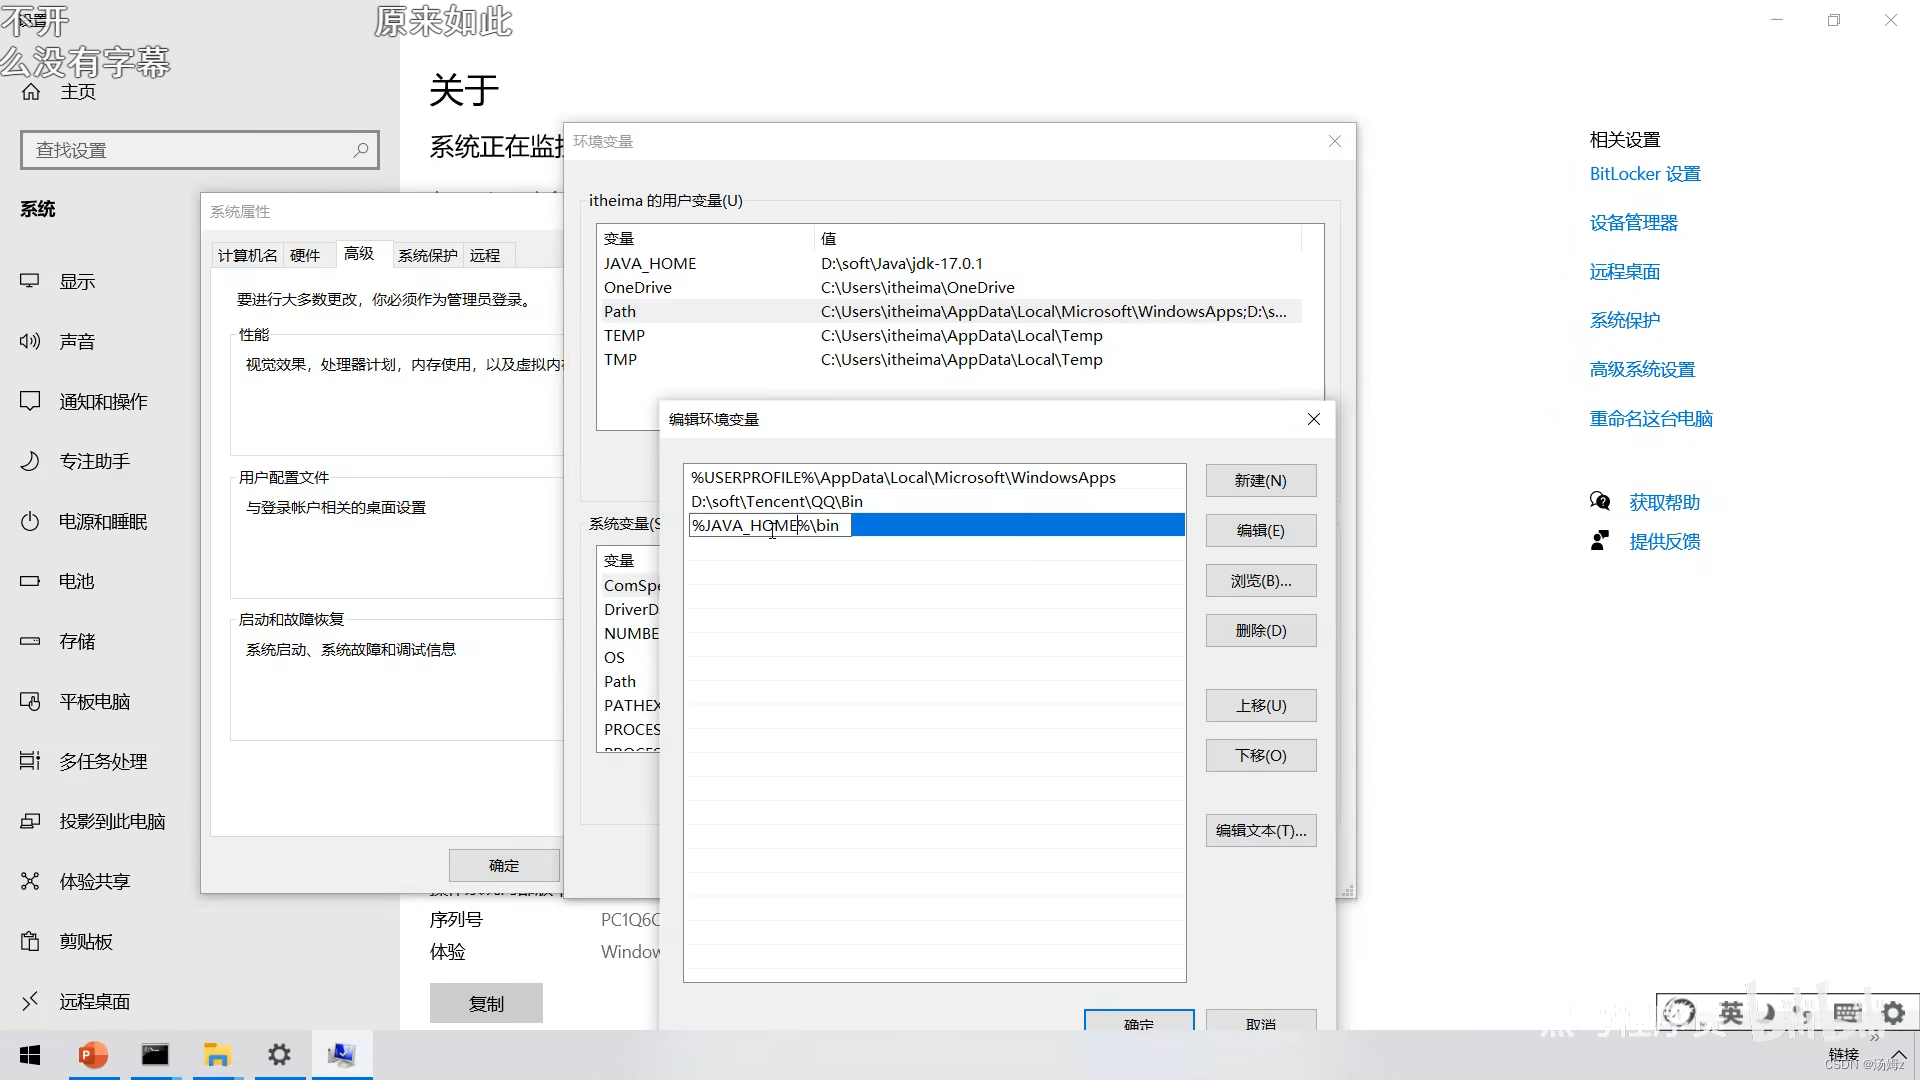1920x1080 pixels.
Task: Switch to the 计算机名 tab
Action: [246, 255]
